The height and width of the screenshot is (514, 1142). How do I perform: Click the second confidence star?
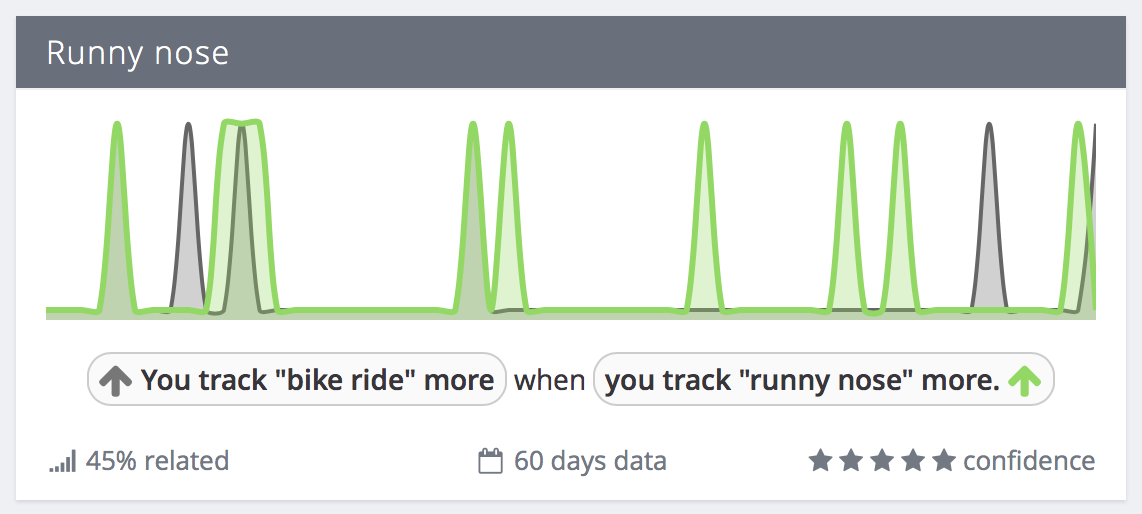[851, 460]
